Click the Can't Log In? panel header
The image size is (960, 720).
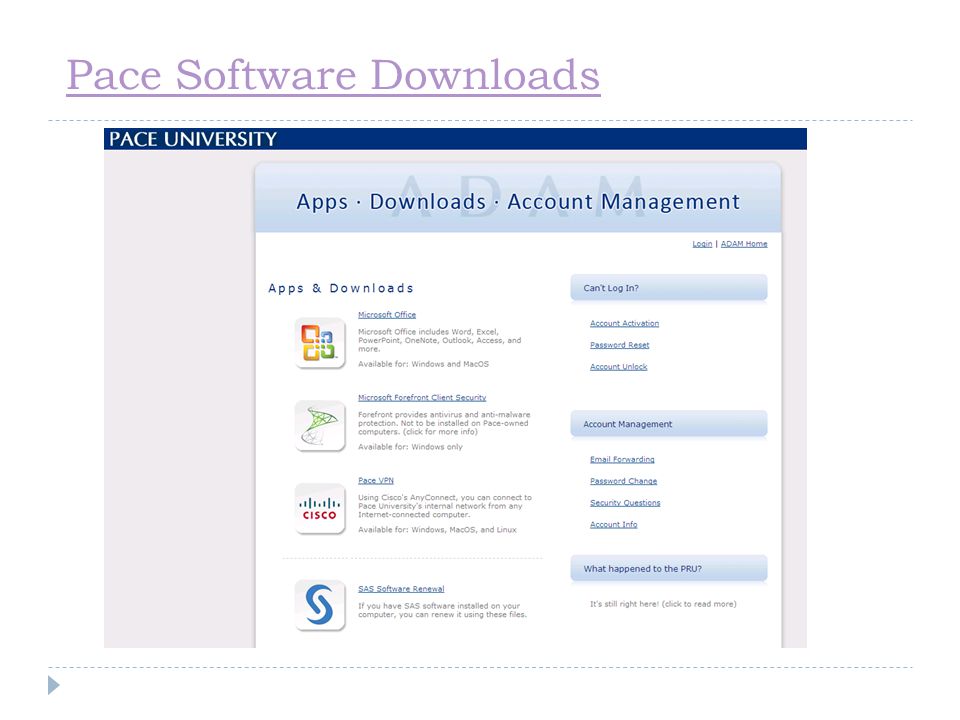[x=669, y=288]
